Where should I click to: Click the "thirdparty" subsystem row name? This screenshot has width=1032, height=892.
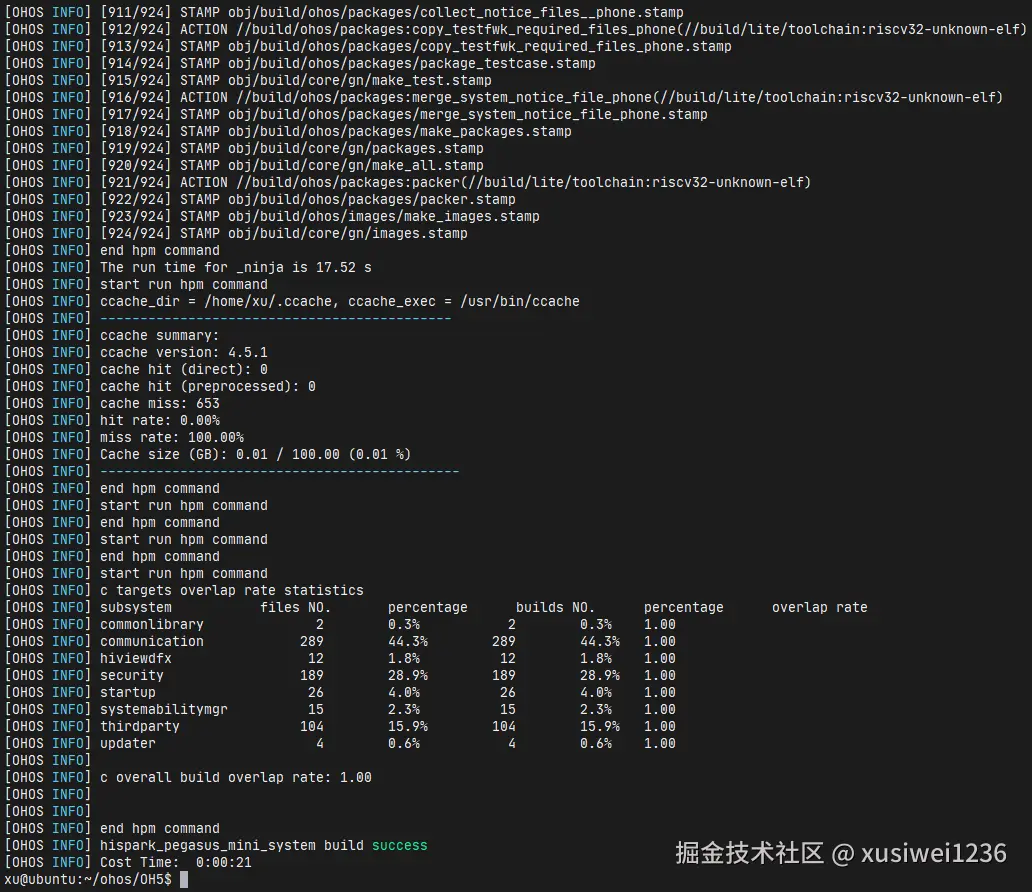(139, 726)
